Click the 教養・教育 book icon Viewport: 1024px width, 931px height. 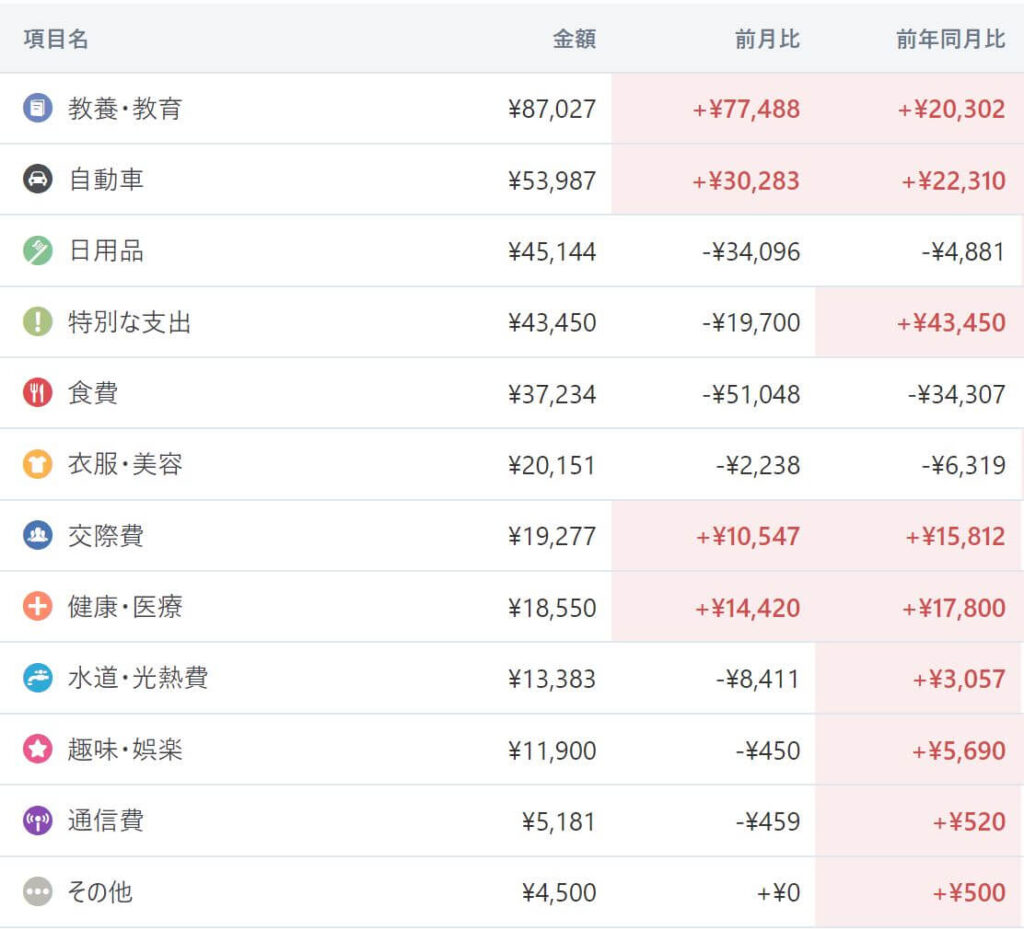37,108
